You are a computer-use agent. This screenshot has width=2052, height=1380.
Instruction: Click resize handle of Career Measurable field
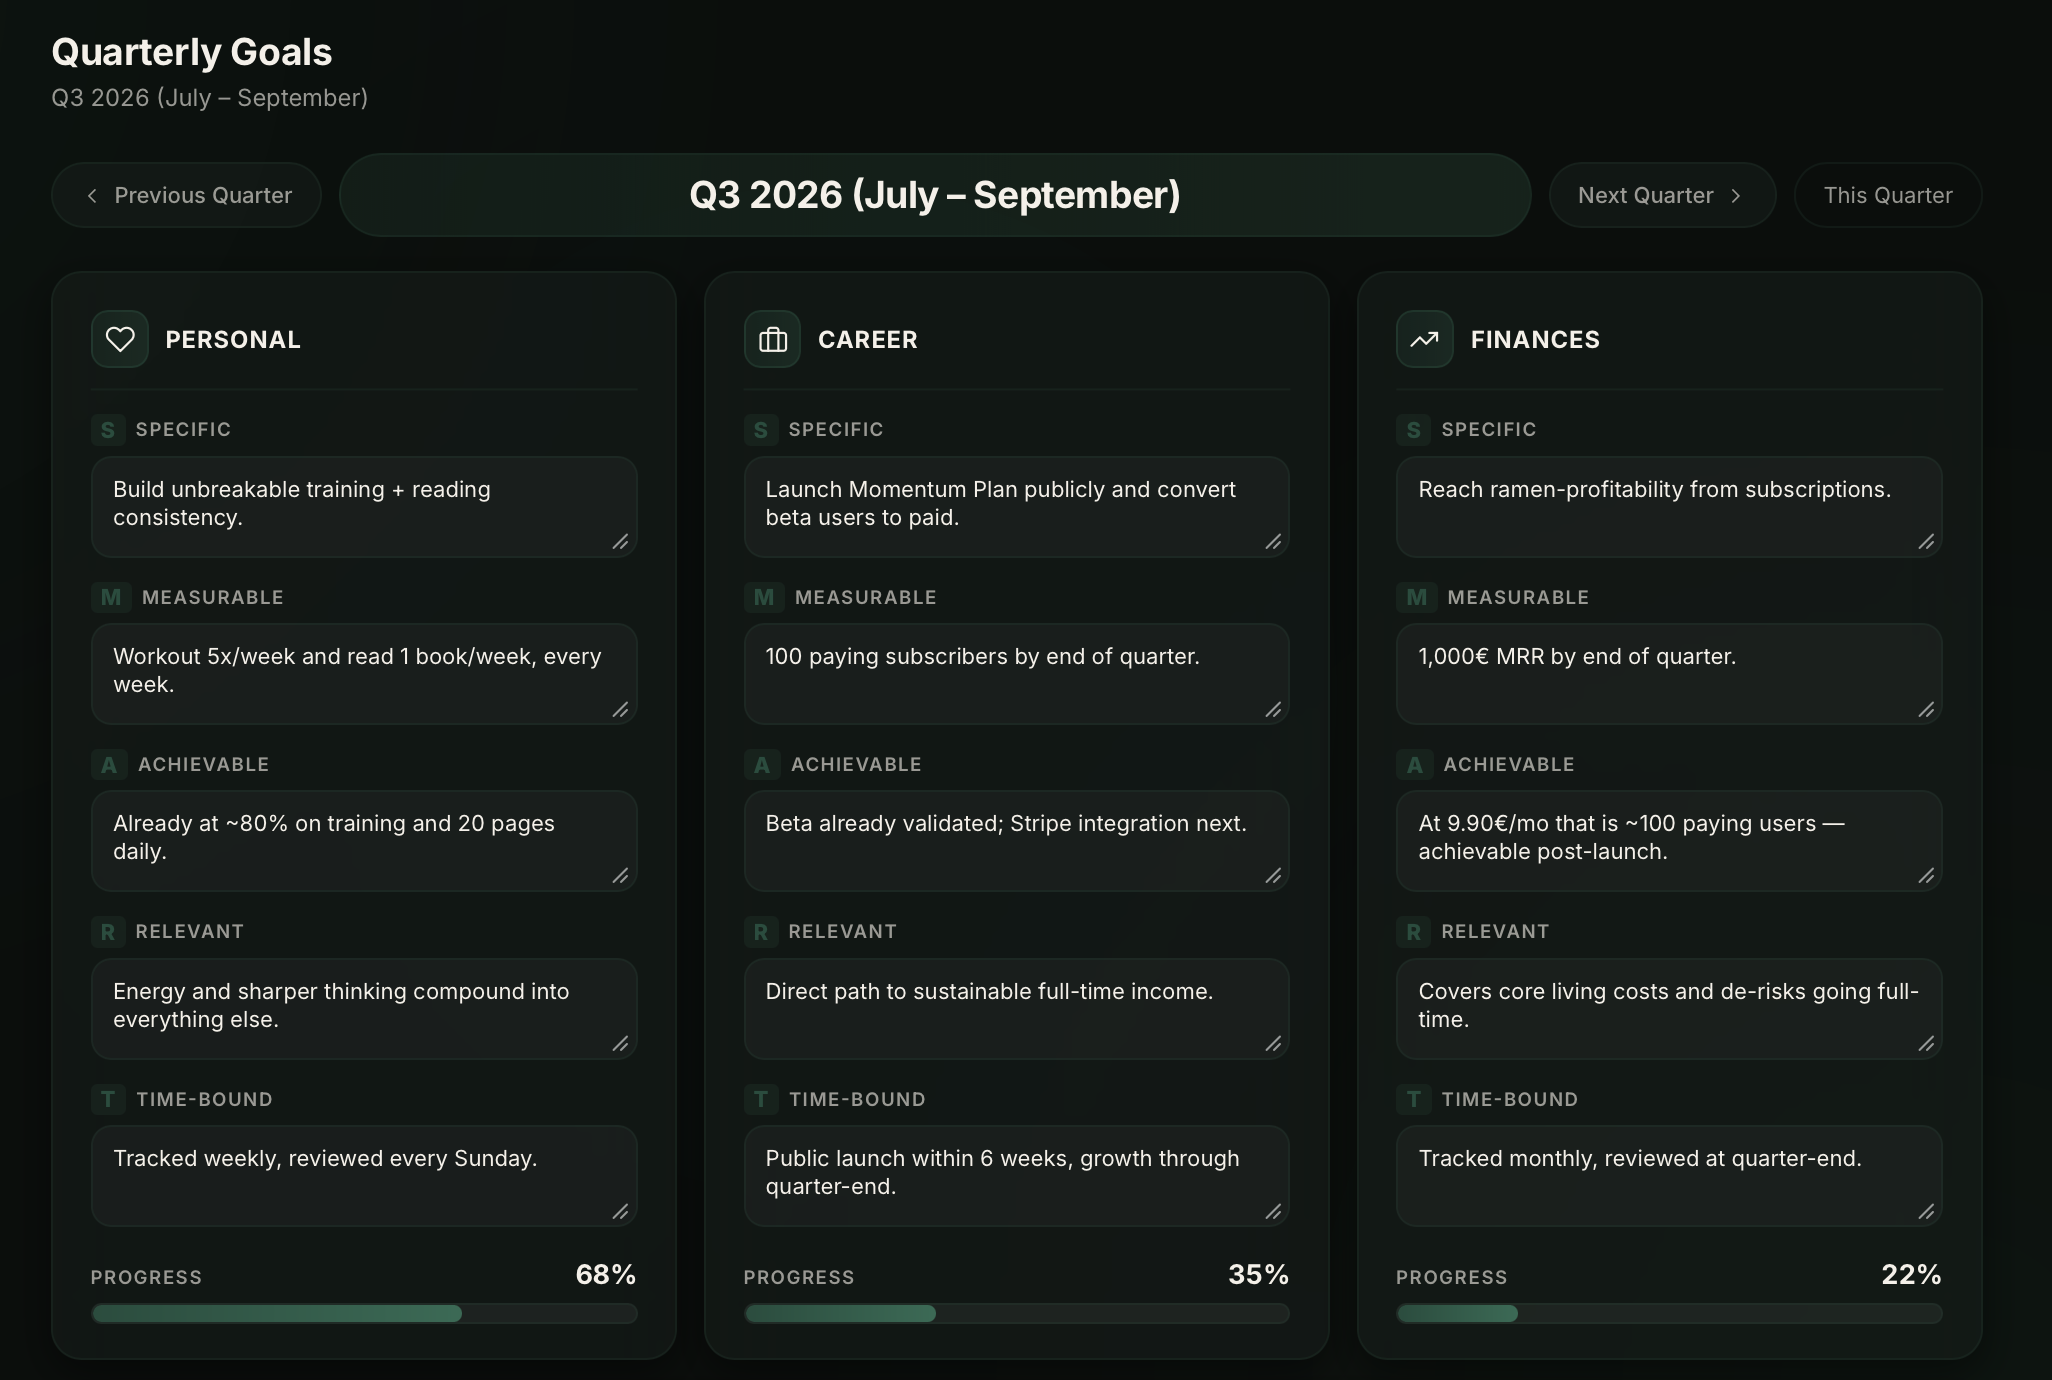click(1274, 709)
